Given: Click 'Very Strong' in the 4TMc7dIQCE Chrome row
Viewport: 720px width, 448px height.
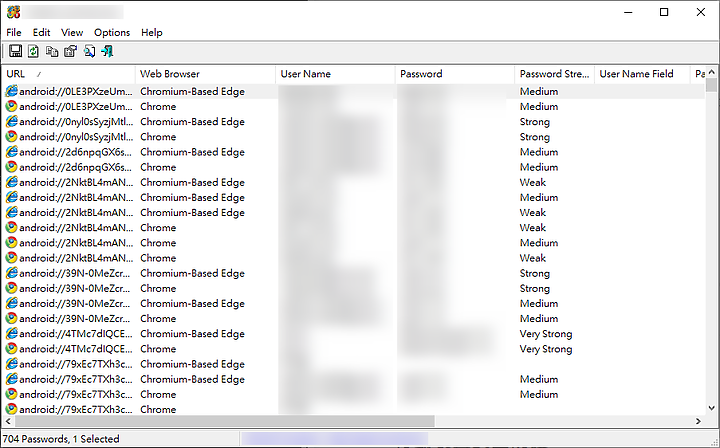Looking at the screenshot, I should click(546, 349).
